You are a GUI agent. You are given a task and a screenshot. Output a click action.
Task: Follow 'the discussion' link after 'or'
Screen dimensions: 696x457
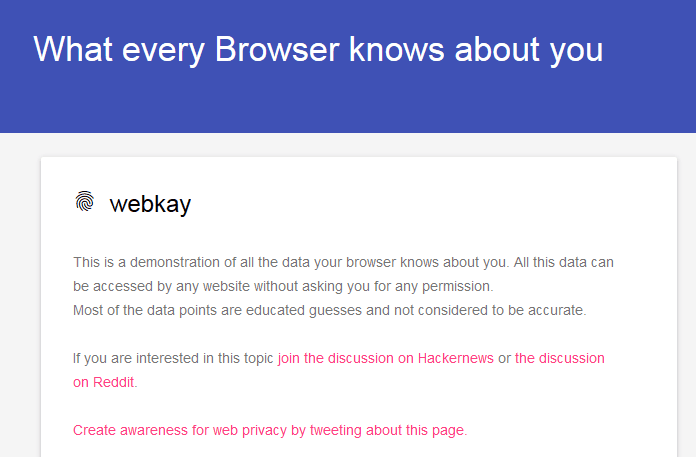(559, 358)
